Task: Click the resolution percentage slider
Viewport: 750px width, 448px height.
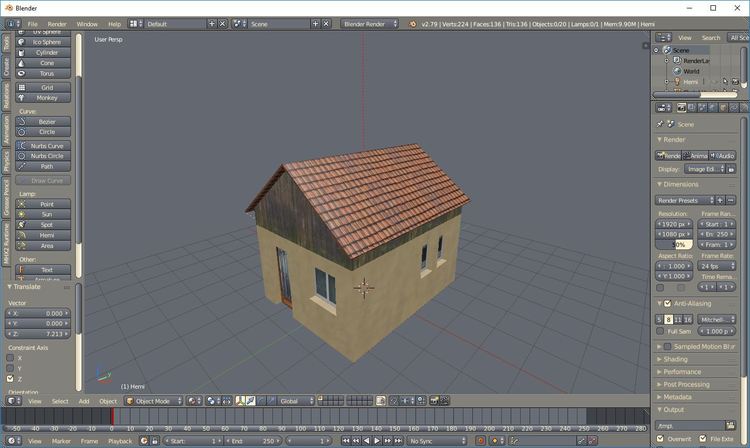Action: click(673, 244)
